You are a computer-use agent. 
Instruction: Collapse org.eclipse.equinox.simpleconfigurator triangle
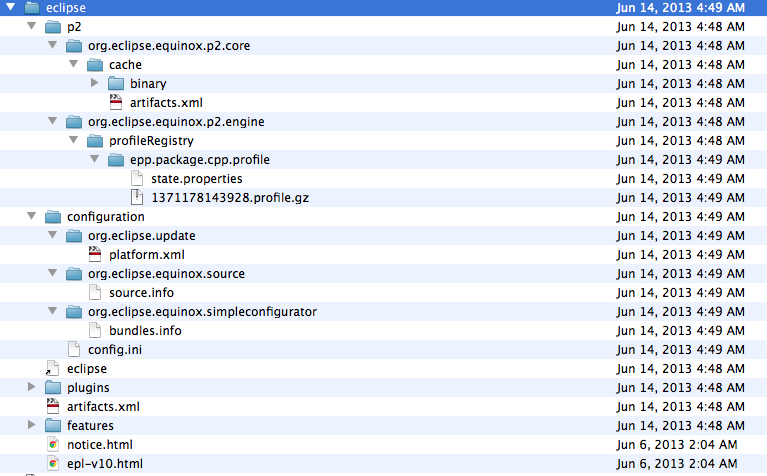tap(53, 311)
